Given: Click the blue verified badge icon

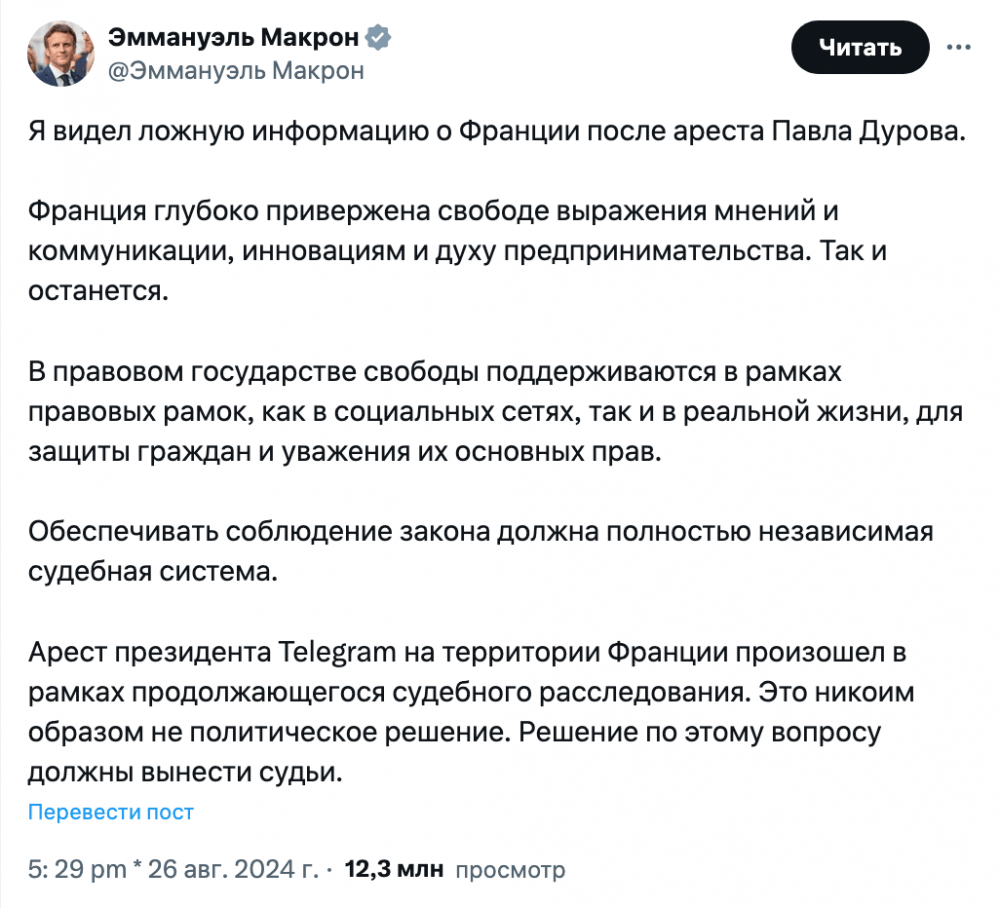Looking at the screenshot, I should click(x=378, y=38).
